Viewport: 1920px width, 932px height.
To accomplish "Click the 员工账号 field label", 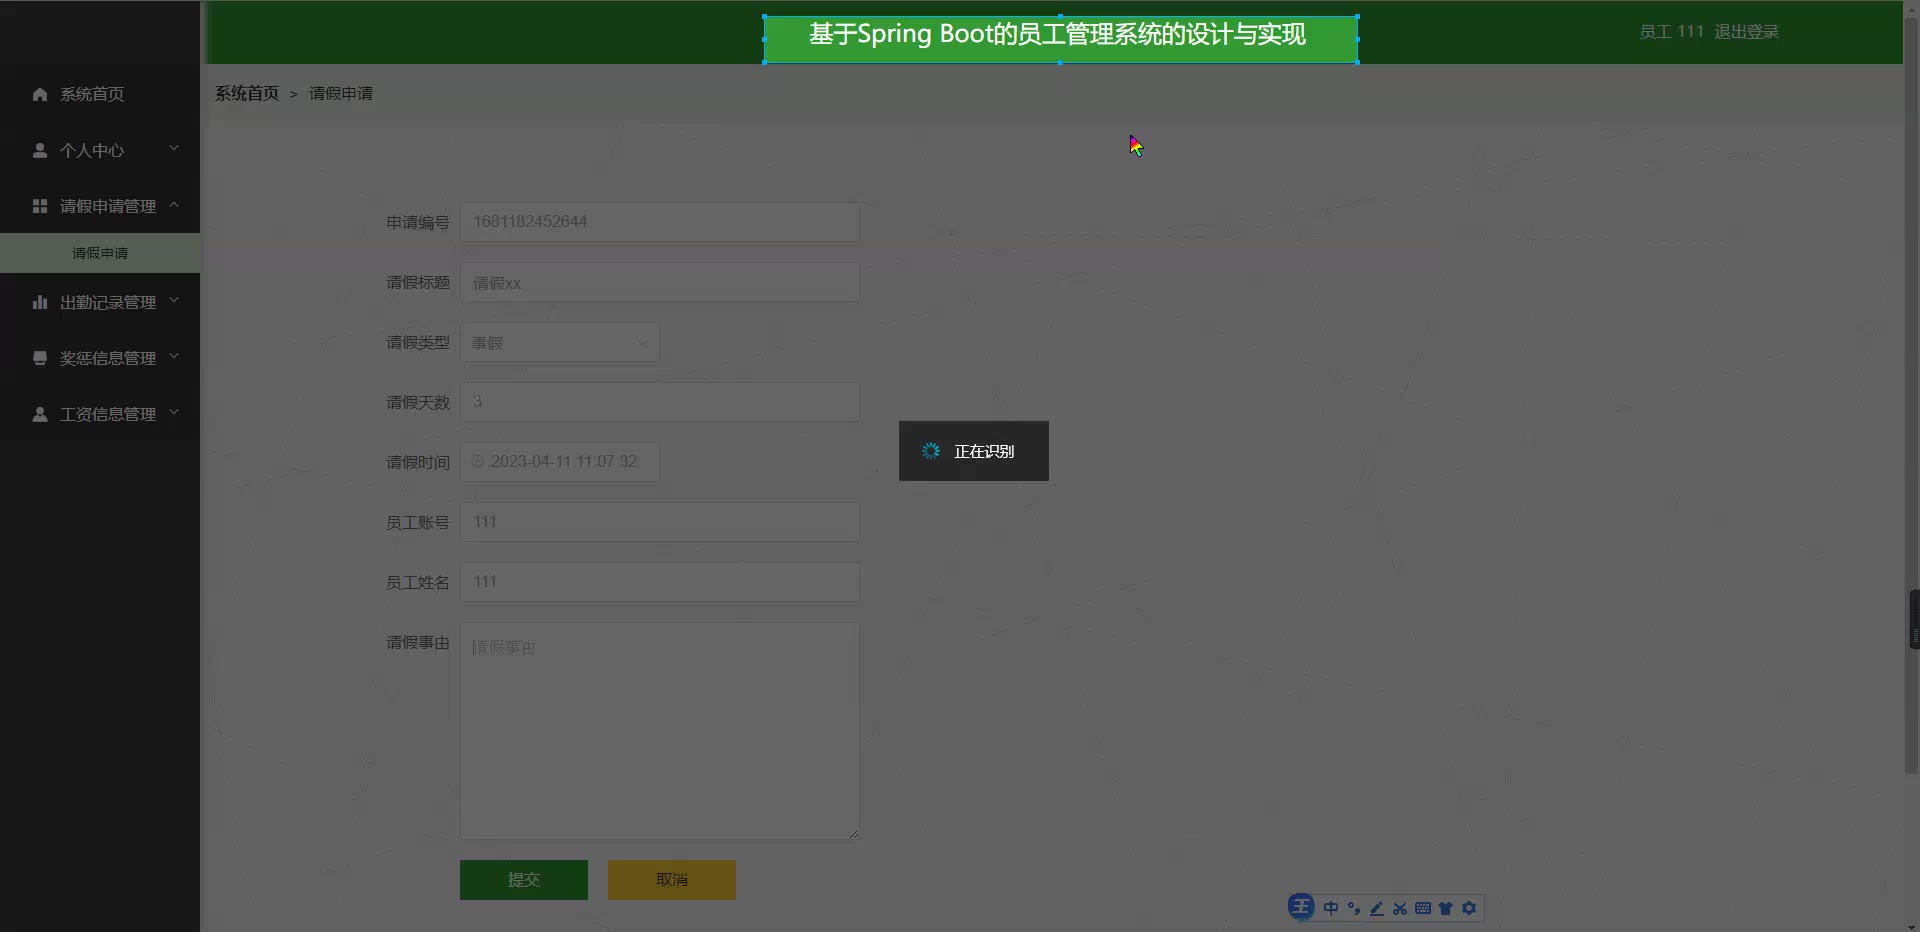I will point(418,522).
